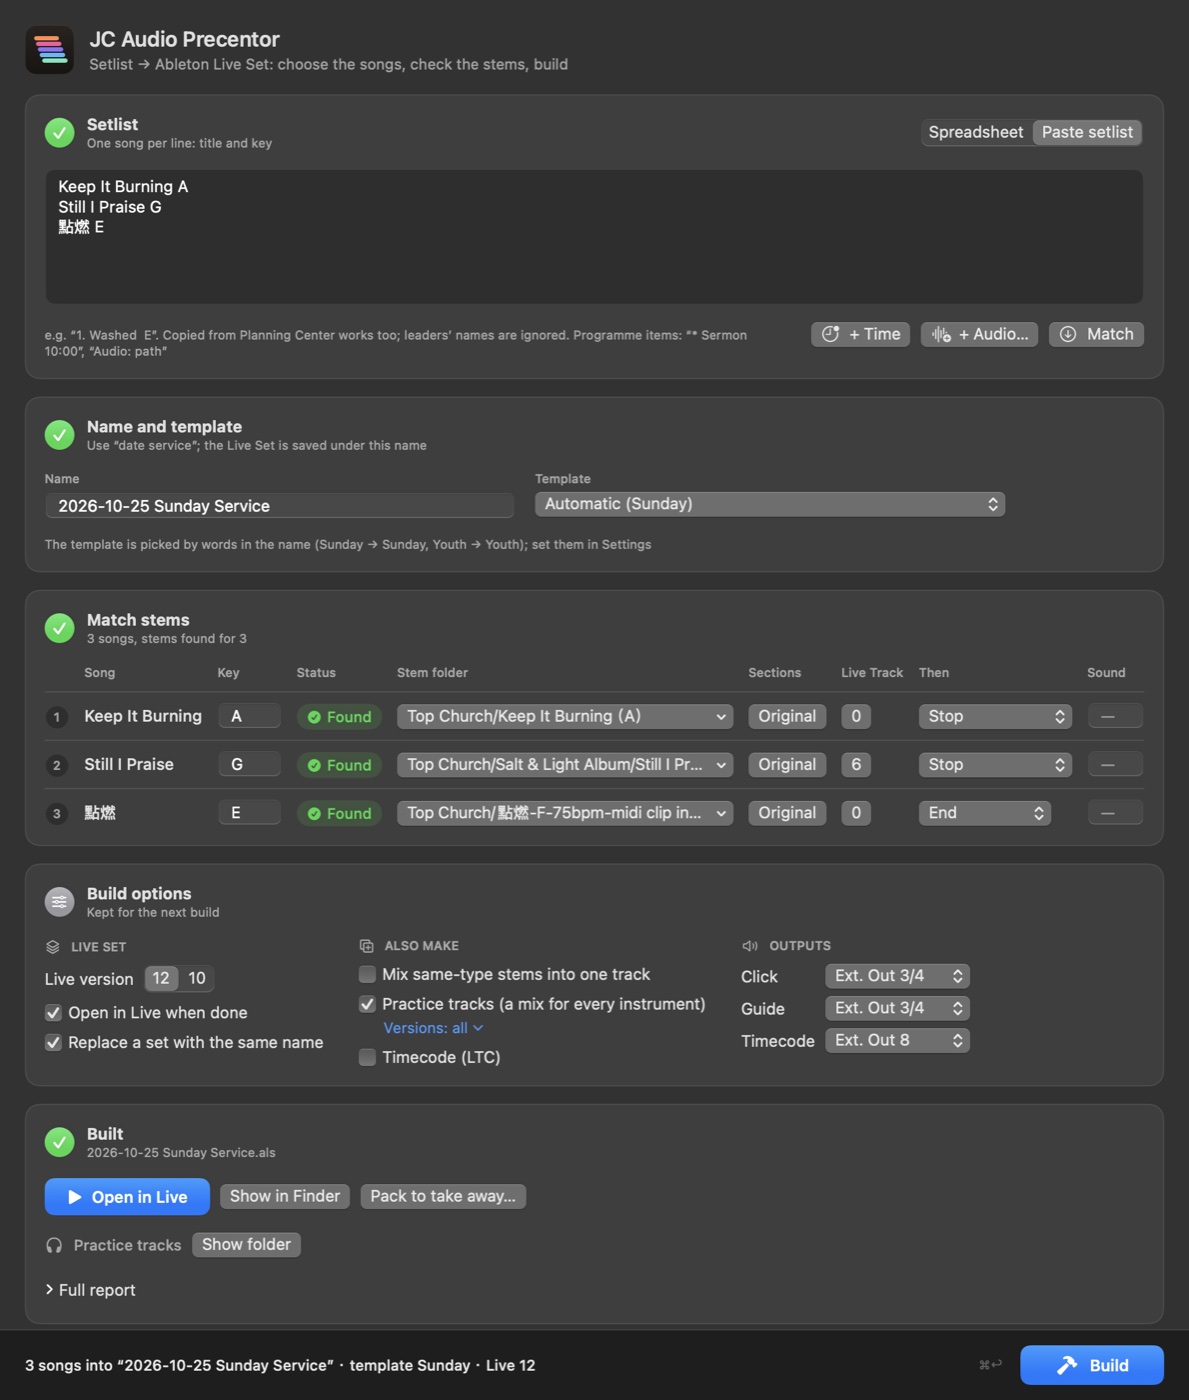This screenshot has height=1400, width=1189.
Task: Open the Versions: all menu
Action: 433,1028
